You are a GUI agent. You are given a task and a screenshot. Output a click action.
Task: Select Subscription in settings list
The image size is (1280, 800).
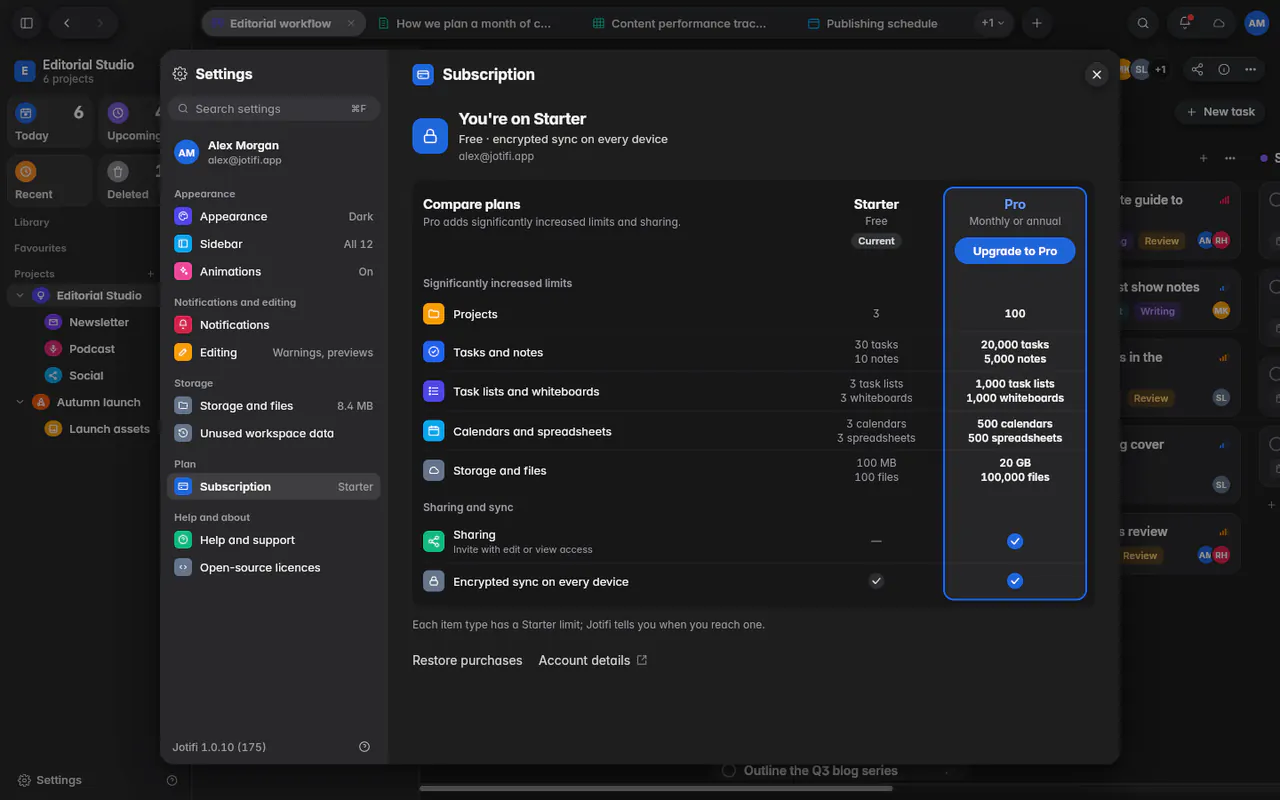pyautogui.click(x=273, y=487)
